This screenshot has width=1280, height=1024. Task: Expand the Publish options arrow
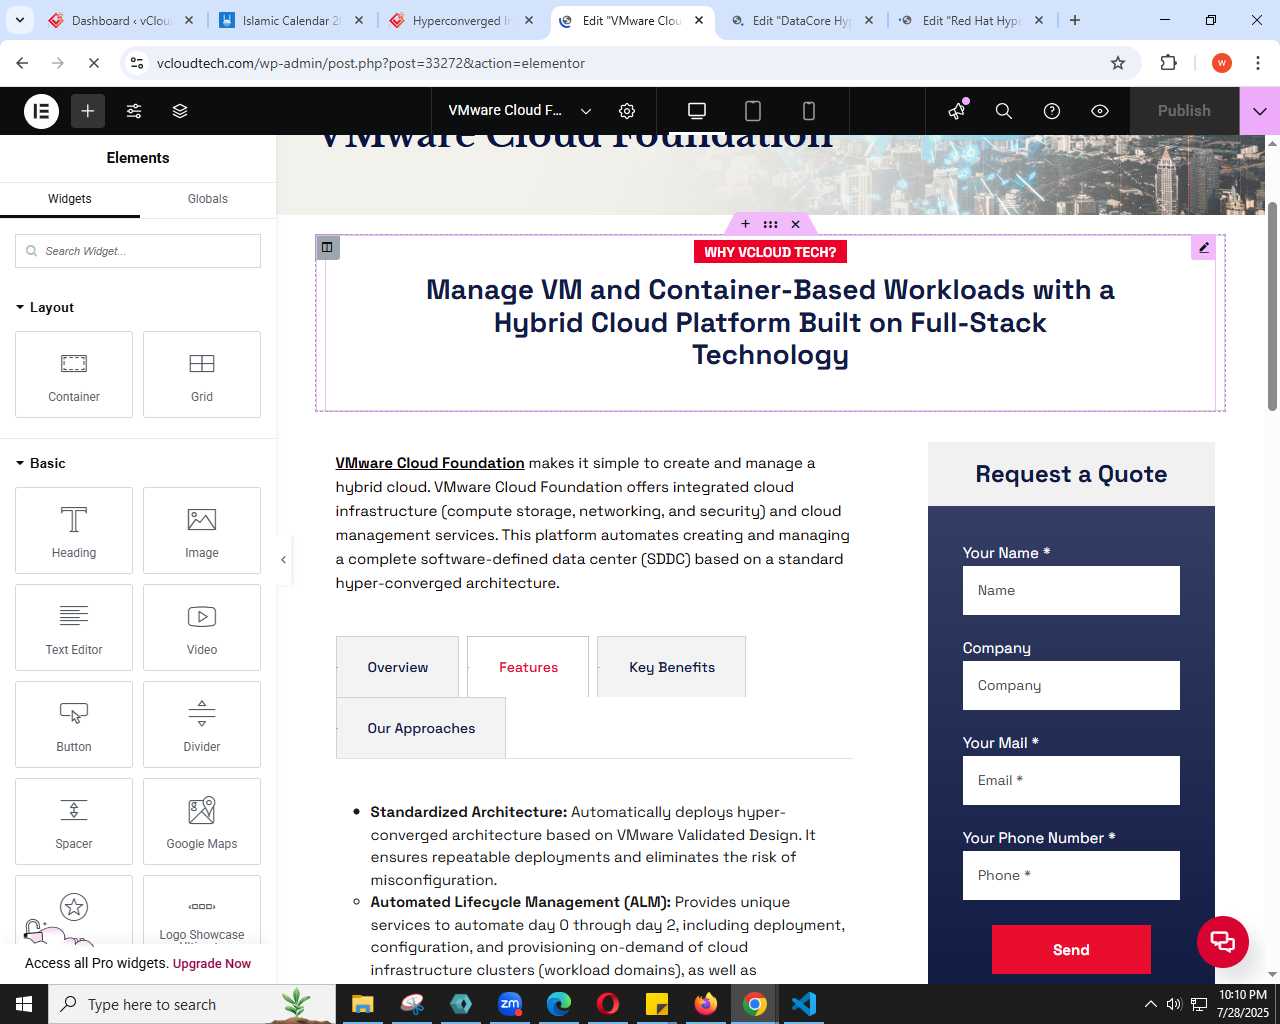pos(1260,111)
